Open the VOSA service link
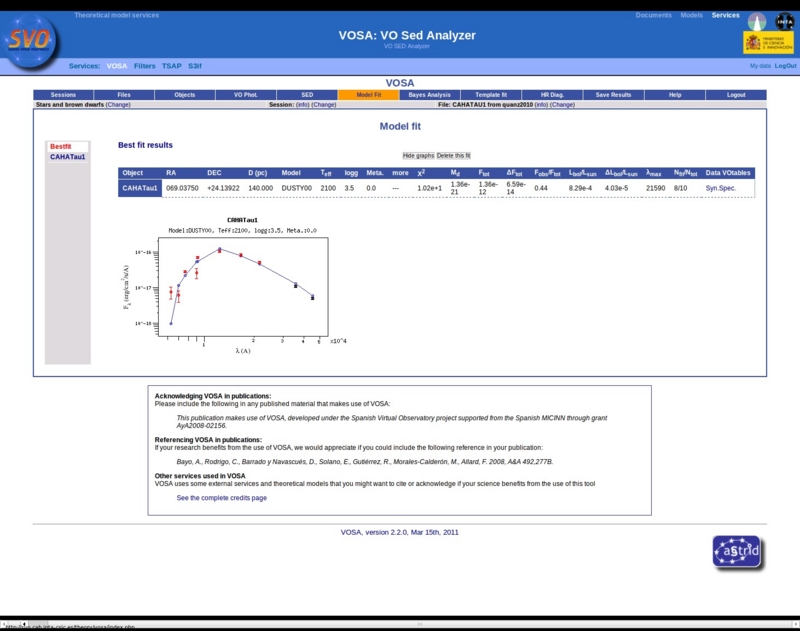The image size is (800, 631). click(x=117, y=66)
